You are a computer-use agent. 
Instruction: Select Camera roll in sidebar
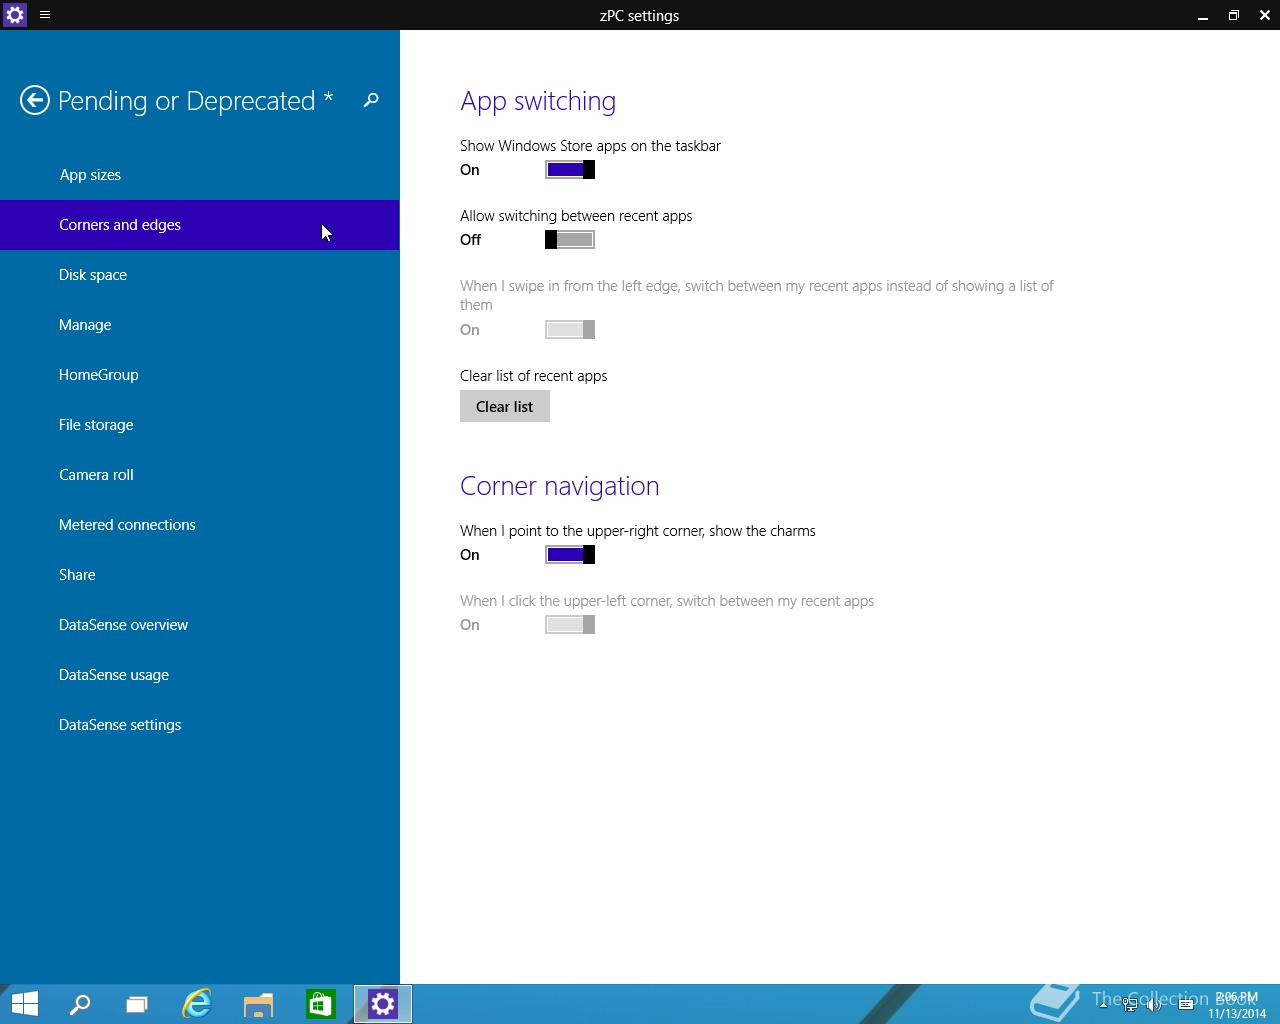[200, 475]
